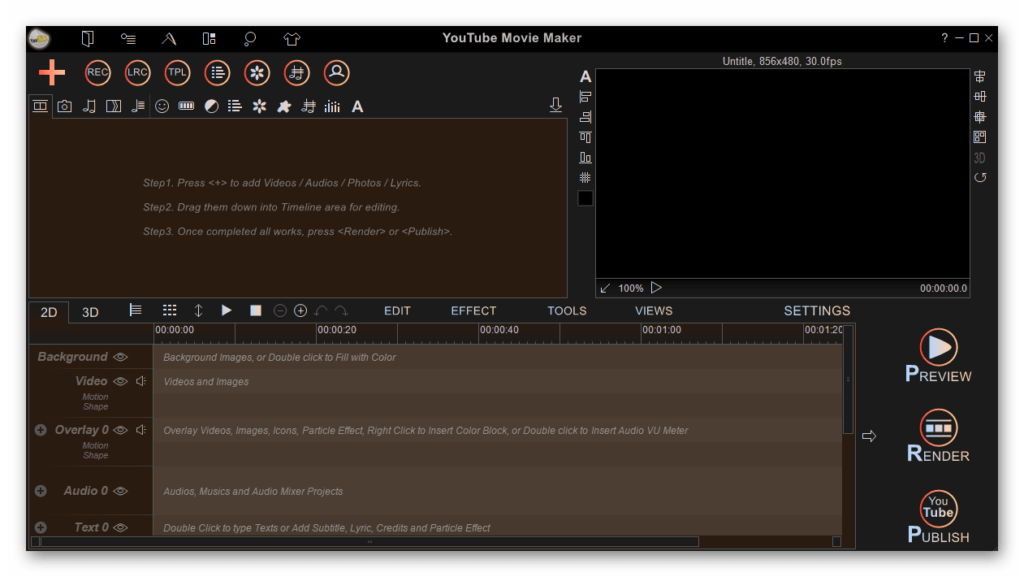Open the round user profile button
This screenshot has height=577, width=1024.
coord(337,72)
